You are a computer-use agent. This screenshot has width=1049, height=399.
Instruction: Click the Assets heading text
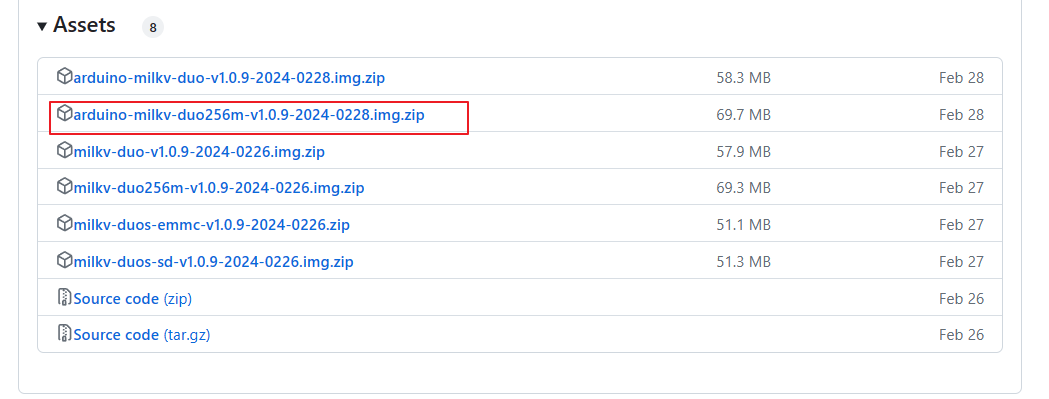pos(84,25)
